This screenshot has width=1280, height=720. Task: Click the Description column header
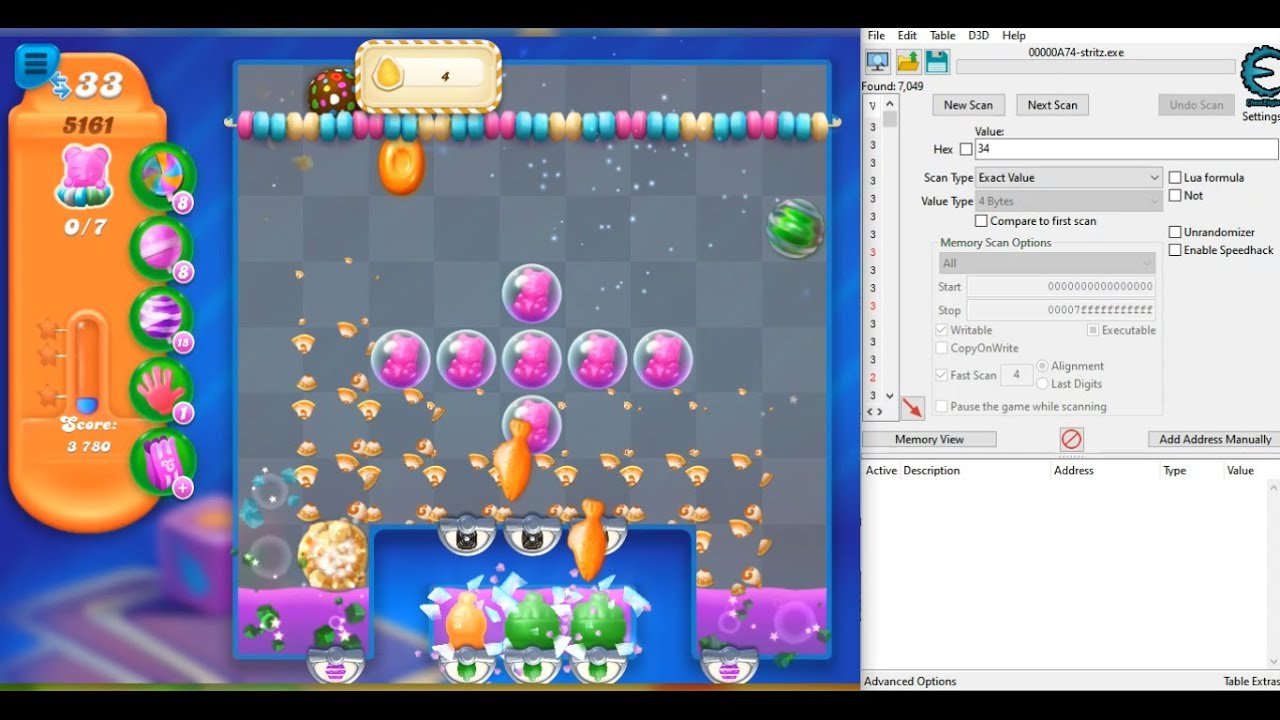(931, 470)
